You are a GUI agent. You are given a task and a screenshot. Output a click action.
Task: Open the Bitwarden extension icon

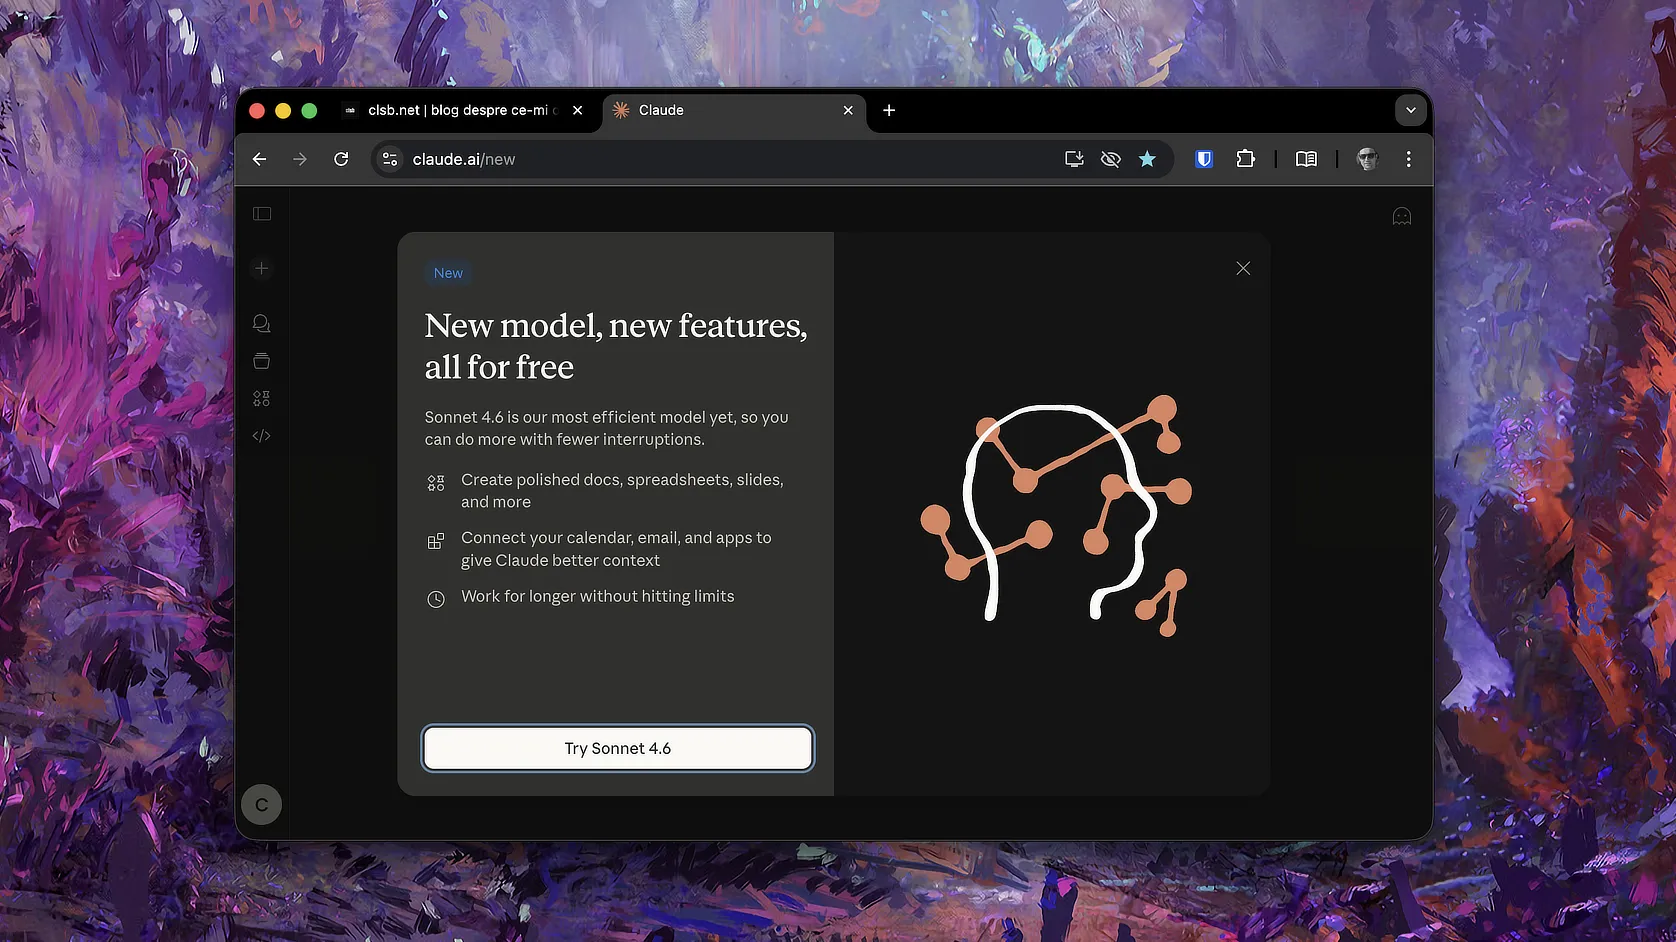click(x=1204, y=159)
